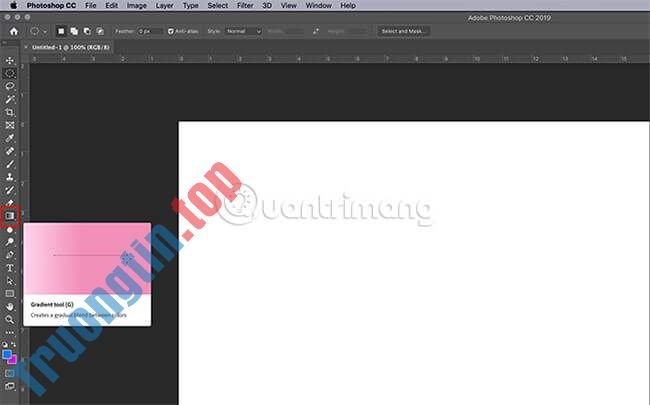Select the Rectangle shape tool
The height and width of the screenshot is (405, 650).
(x=10, y=293)
